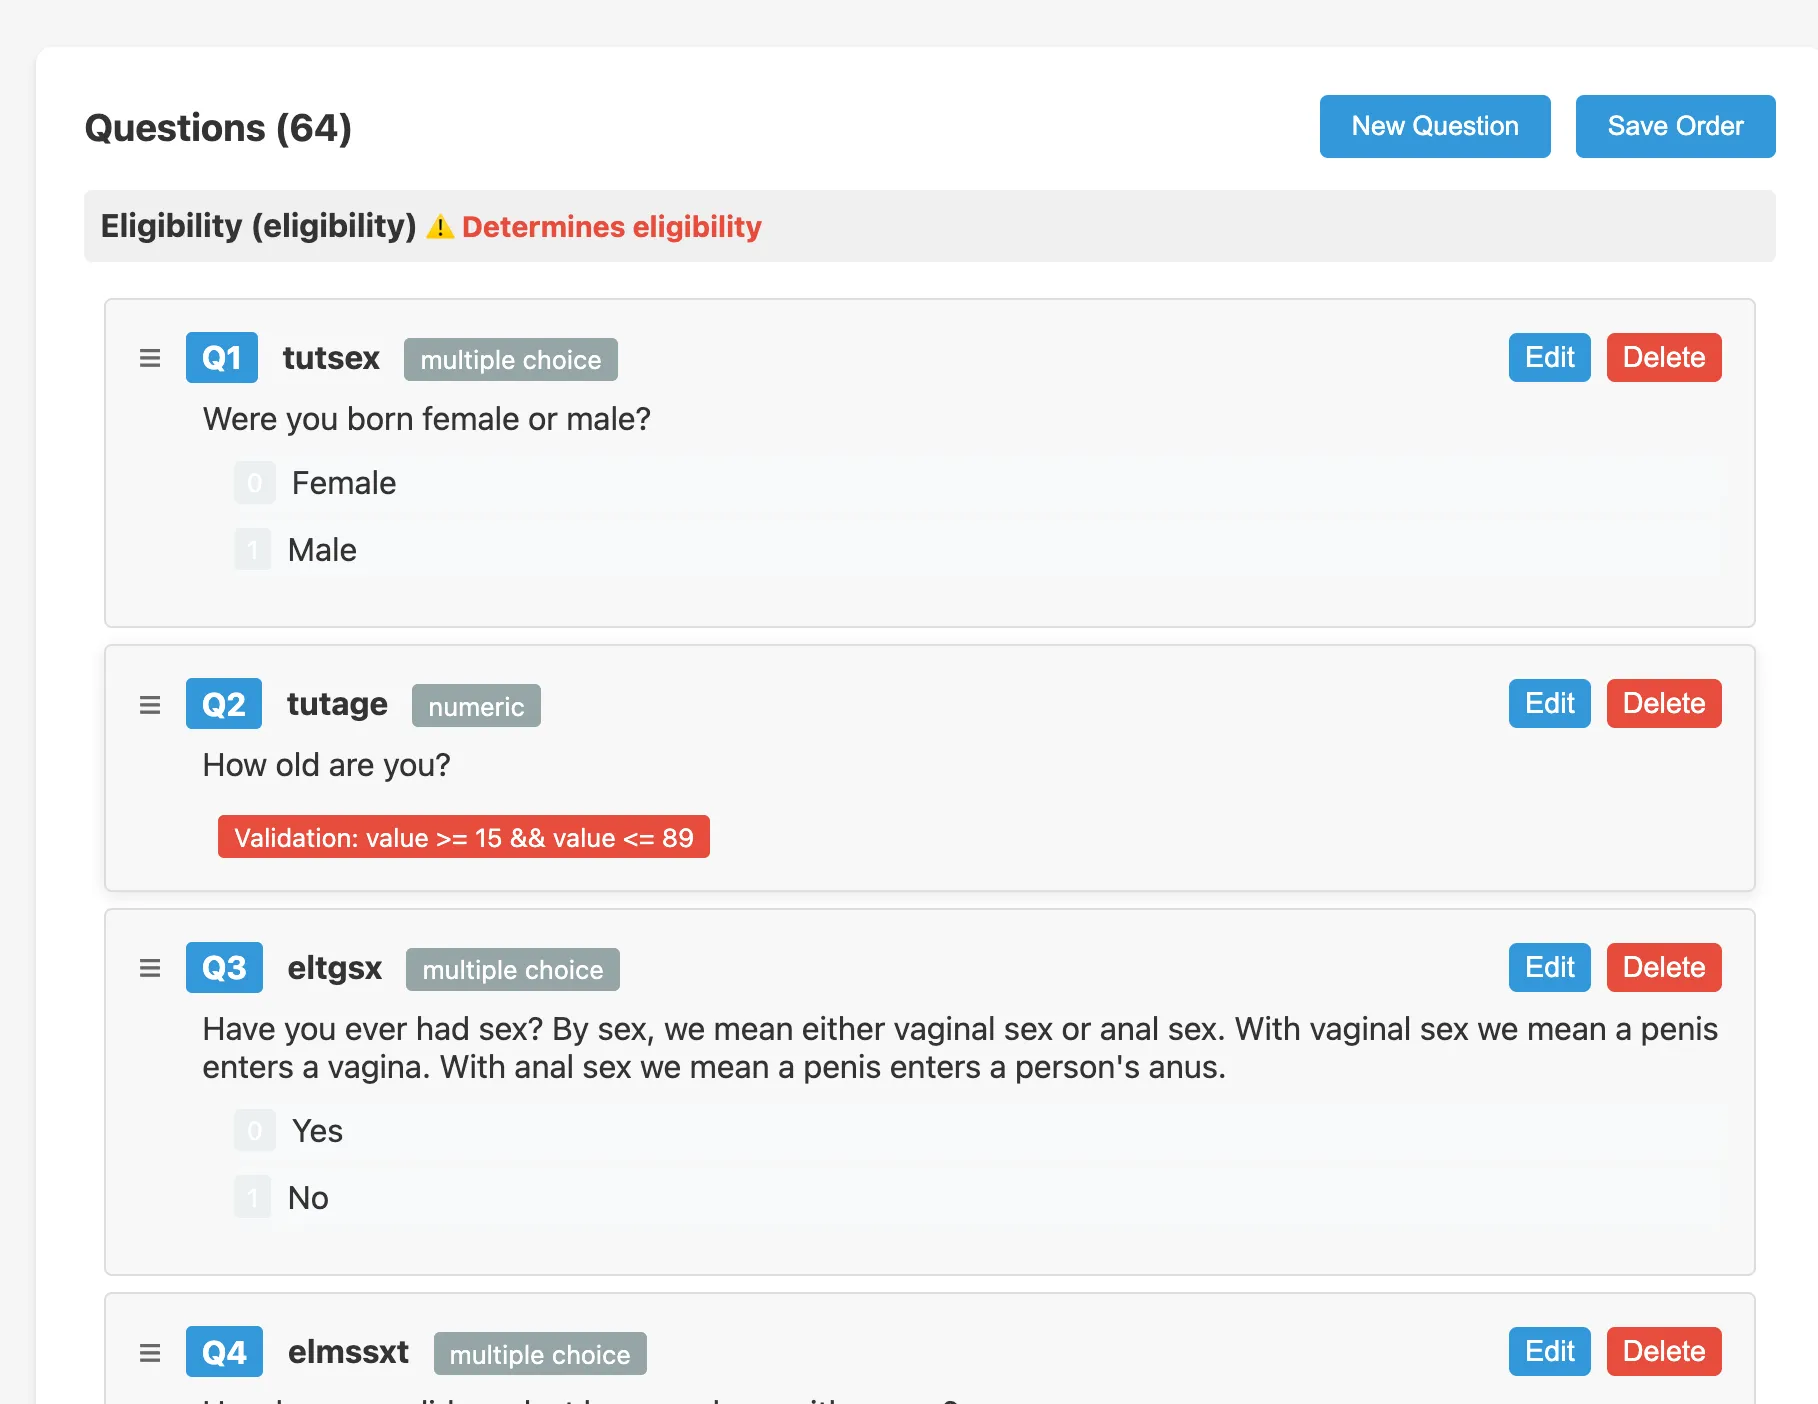The height and width of the screenshot is (1404, 1818).
Task: Click the Q4 number badge
Action: click(x=224, y=1352)
